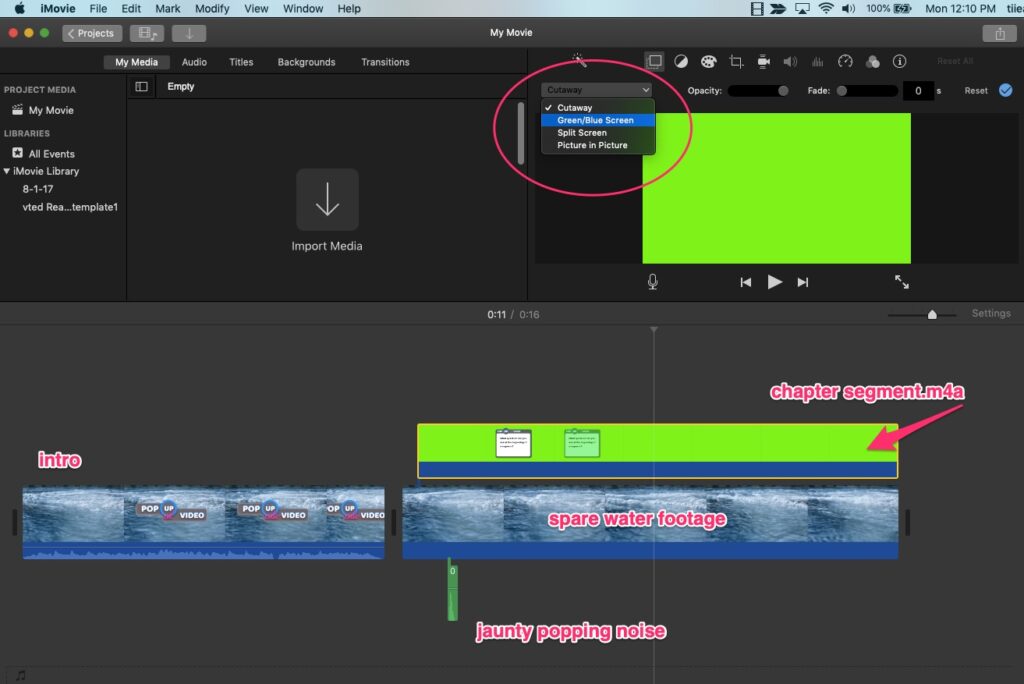This screenshot has width=1024, height=684.
Task: Collapse the iMovie Library tree
Action: click(7, 171)
